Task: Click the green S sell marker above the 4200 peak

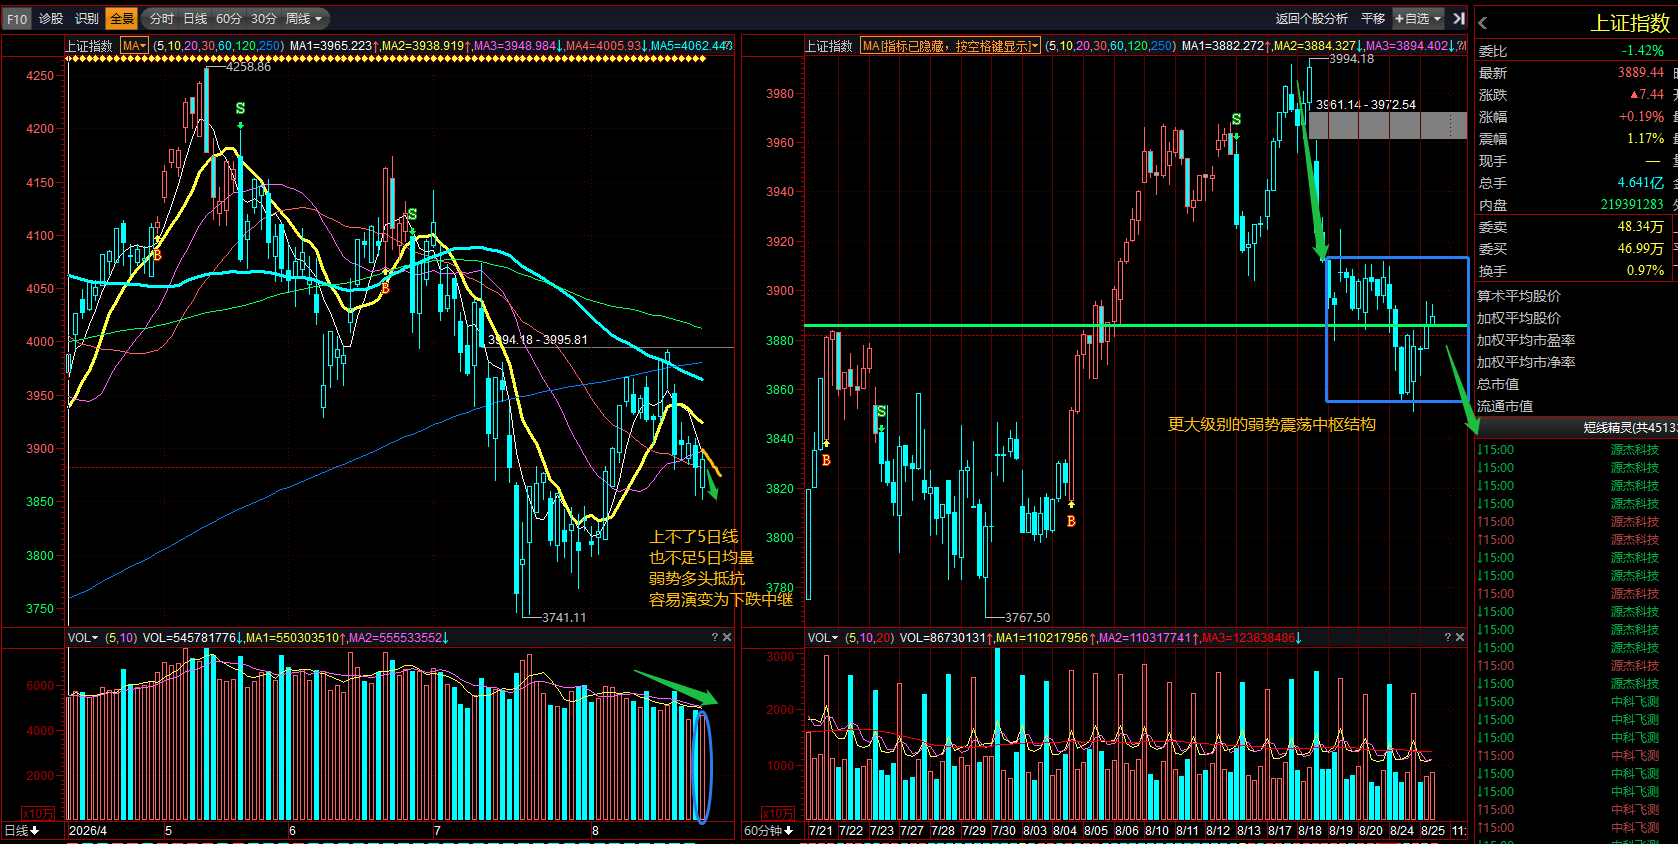Action: coord(240,108)
